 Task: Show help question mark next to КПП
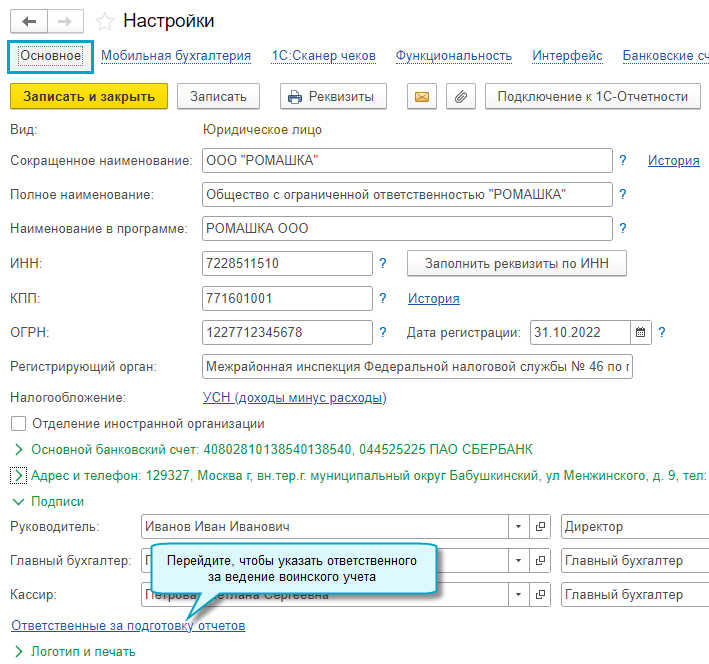383,298
